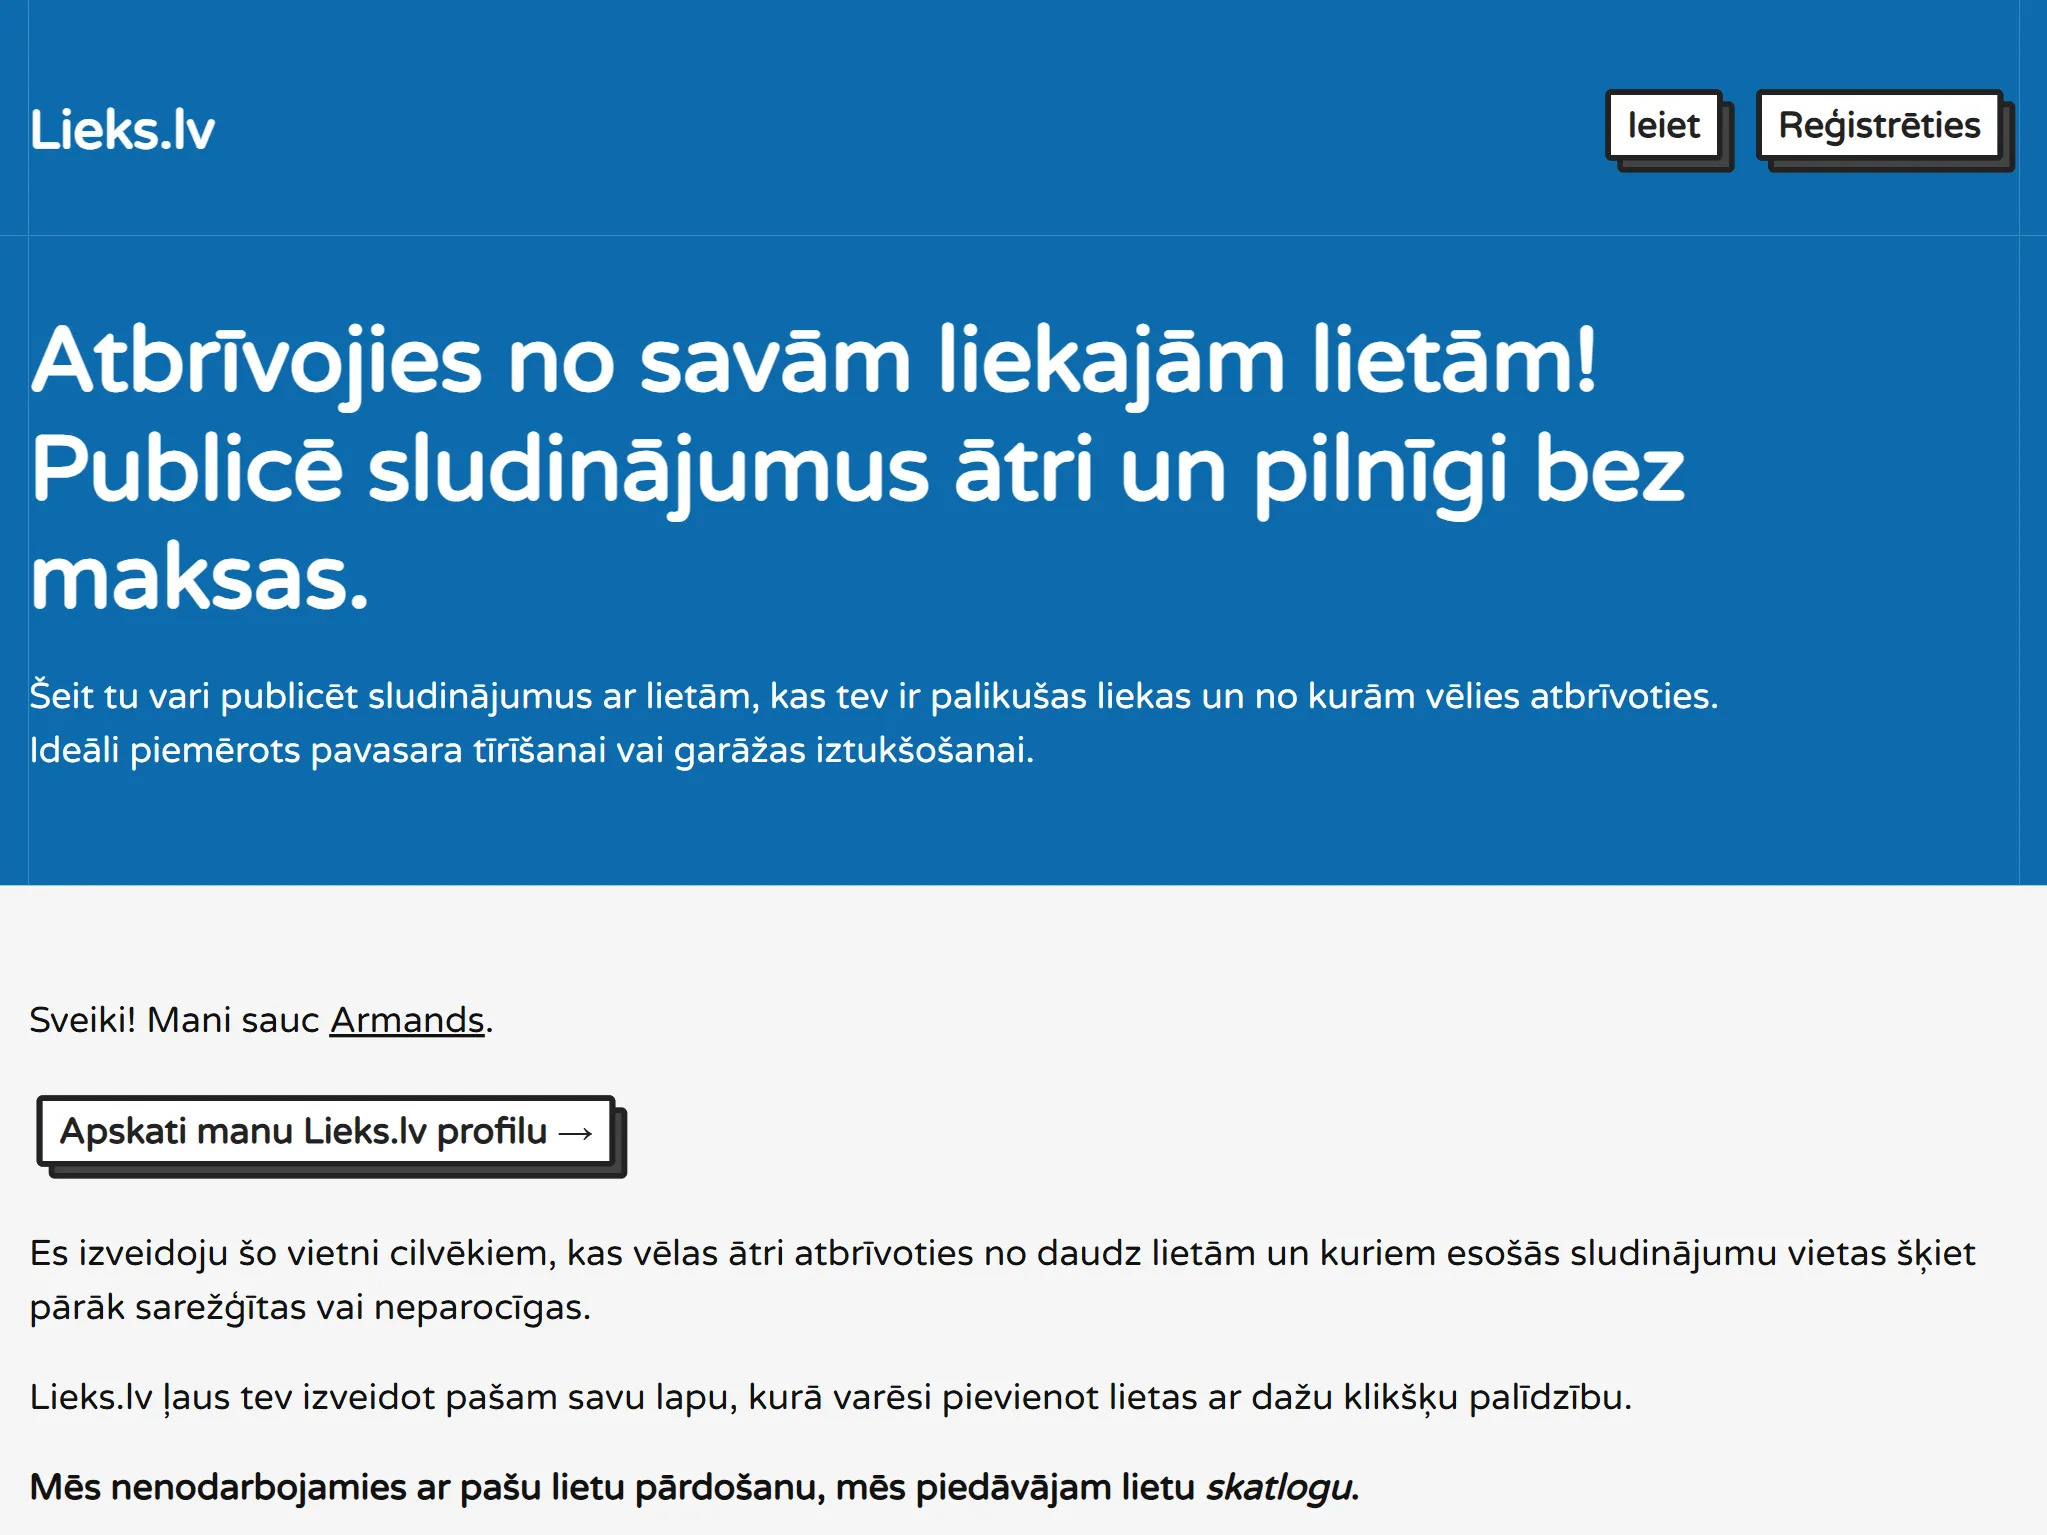This screenshot has width=2047, height=1535.
Task: Click Armands in the 'Sveiki! Mani sauc' sentence
Action: 406,1022
